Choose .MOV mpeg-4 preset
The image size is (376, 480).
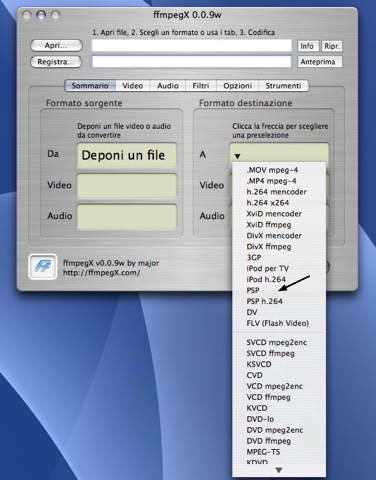[279, 170]
